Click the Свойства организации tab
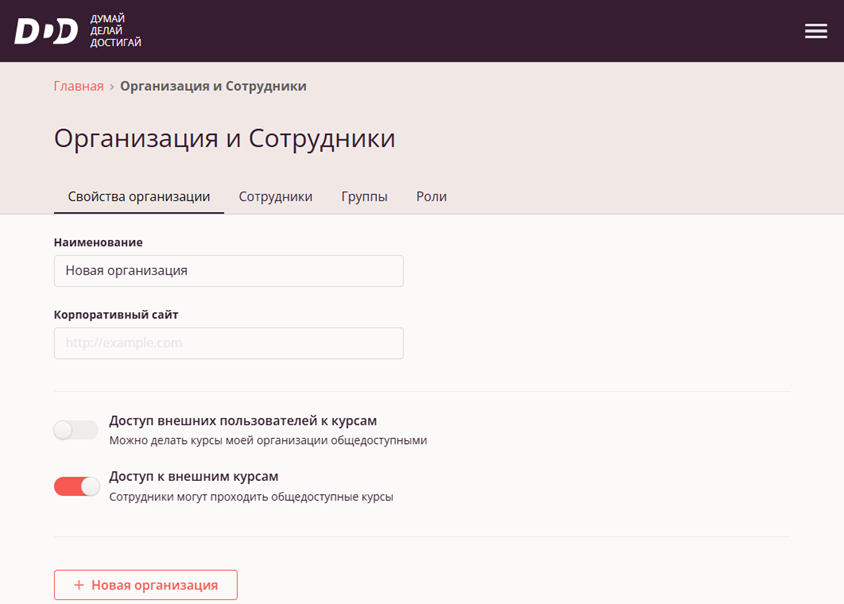 (139, 197)
